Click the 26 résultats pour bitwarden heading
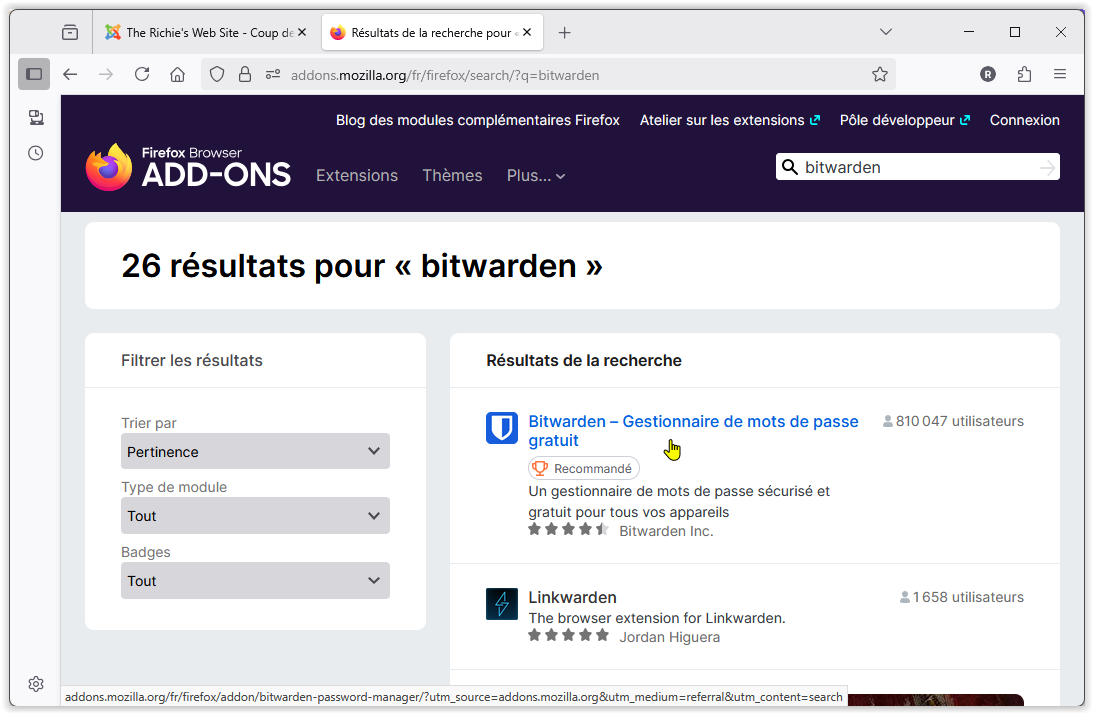This screenshot has width=1093, height=714. pyautogui.click(x=362, y=266)
